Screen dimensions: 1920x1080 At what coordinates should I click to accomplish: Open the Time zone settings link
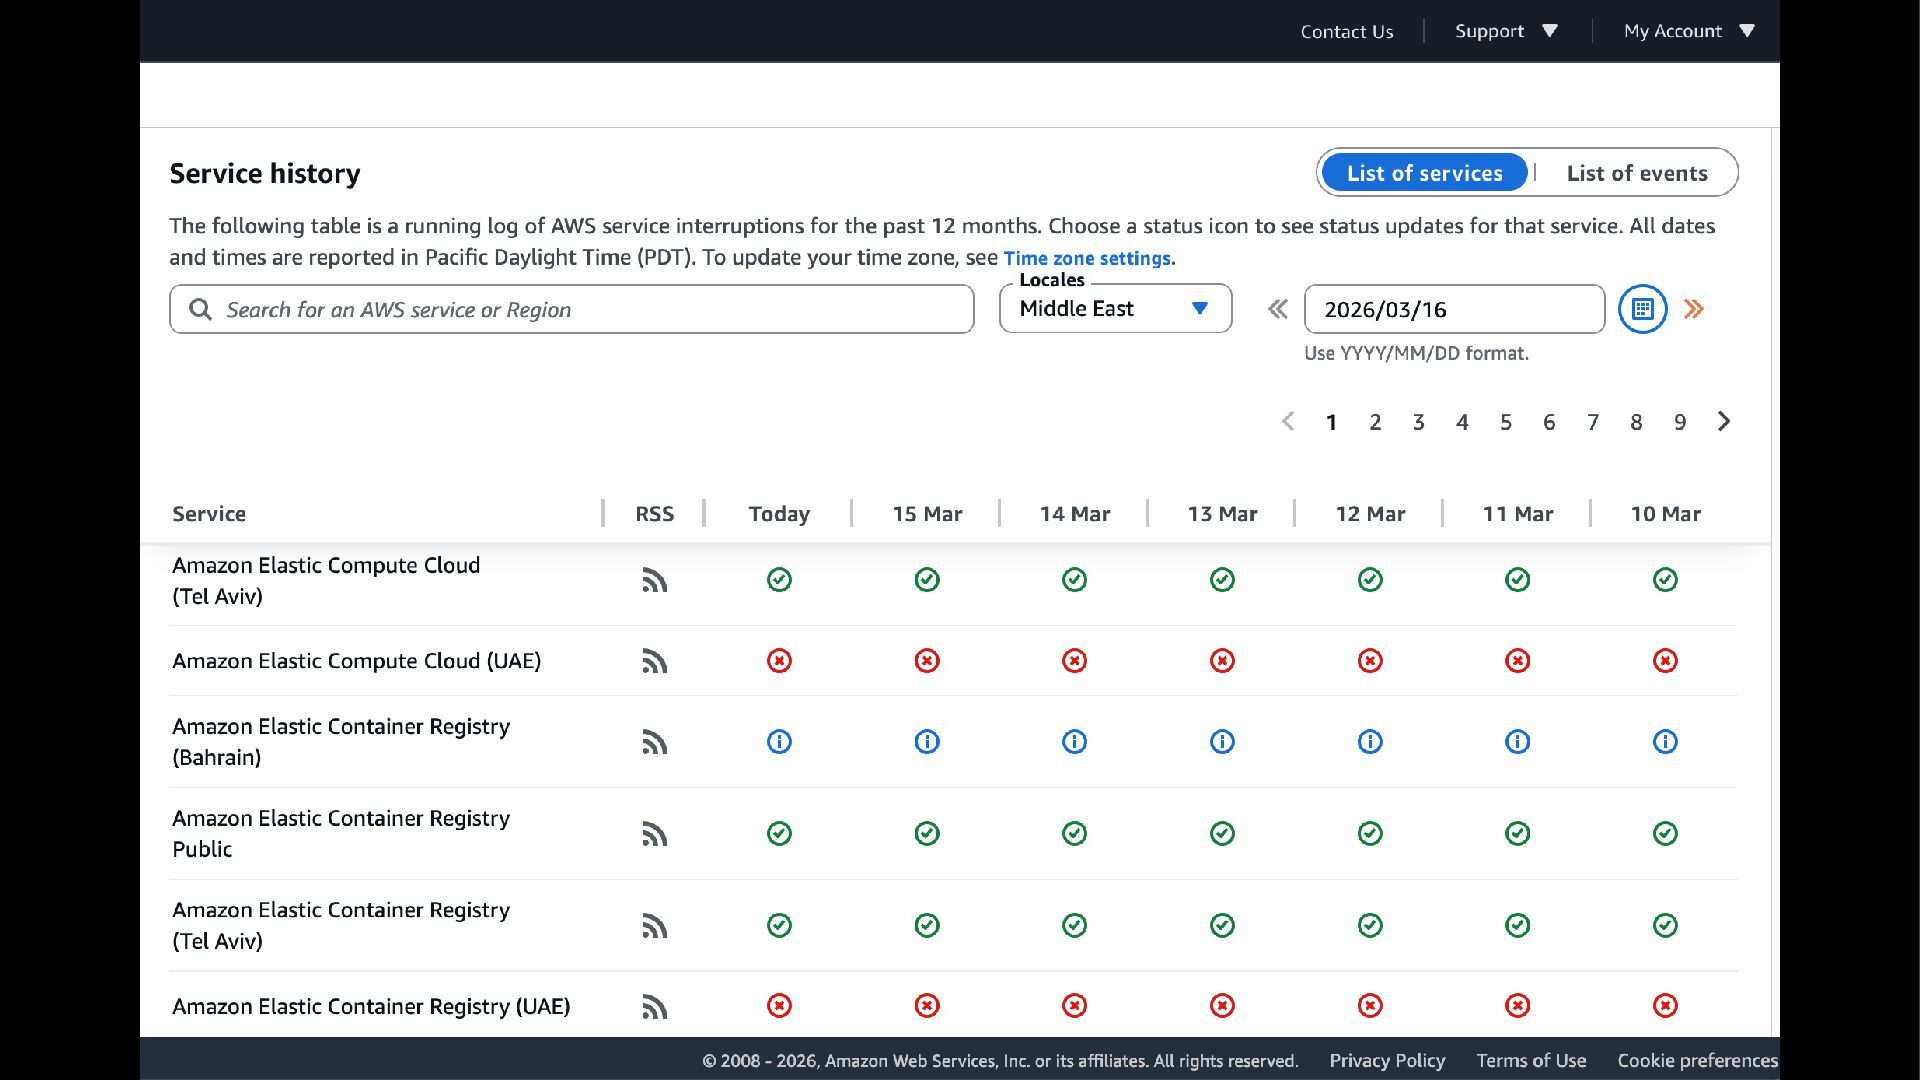tap(1089, 258)
